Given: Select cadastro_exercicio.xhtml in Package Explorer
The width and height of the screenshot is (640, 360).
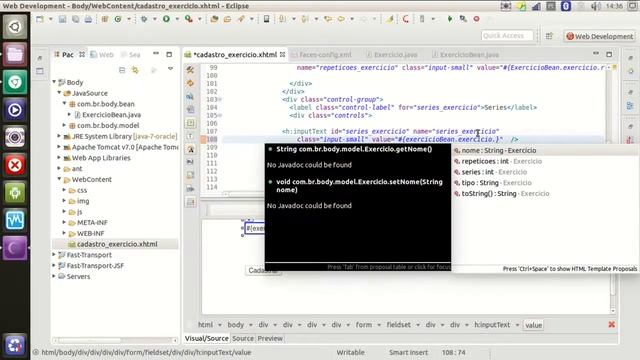Looking at the screenshot, I should coord(117,244).
